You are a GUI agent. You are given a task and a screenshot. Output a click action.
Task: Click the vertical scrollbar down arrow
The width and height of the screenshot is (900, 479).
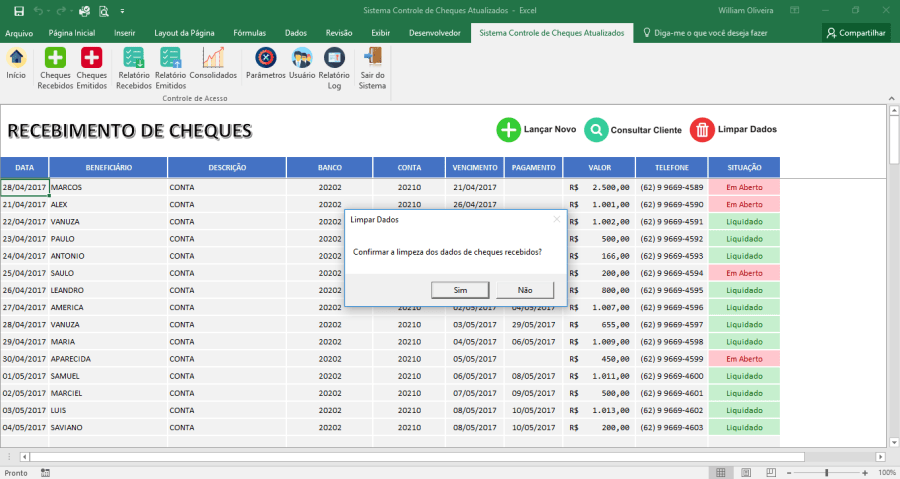click(894, 442)
